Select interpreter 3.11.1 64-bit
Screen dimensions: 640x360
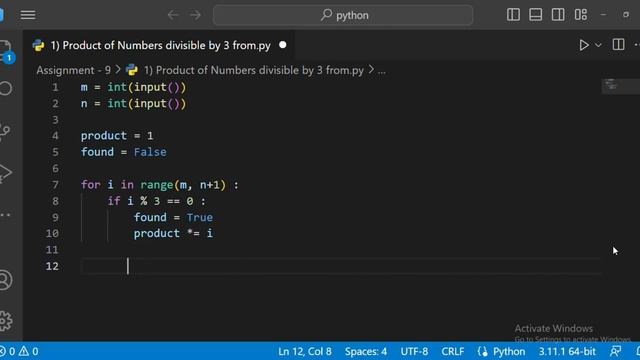pyautogui.click(x=567, y=351)
